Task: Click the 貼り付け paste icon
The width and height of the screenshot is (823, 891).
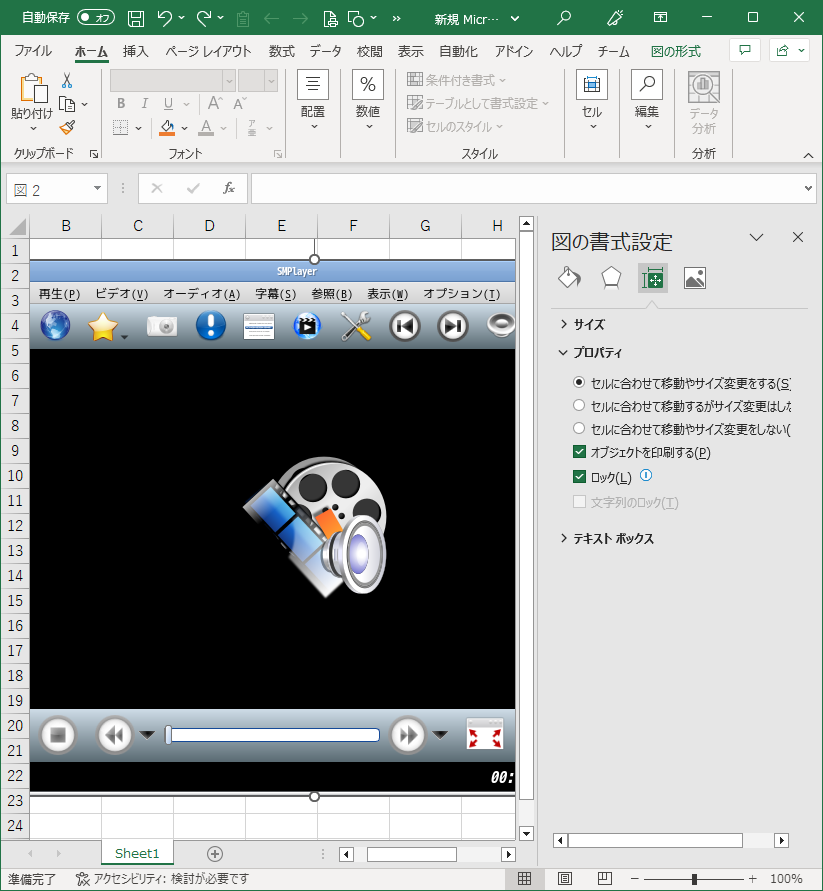Action: 33,89
